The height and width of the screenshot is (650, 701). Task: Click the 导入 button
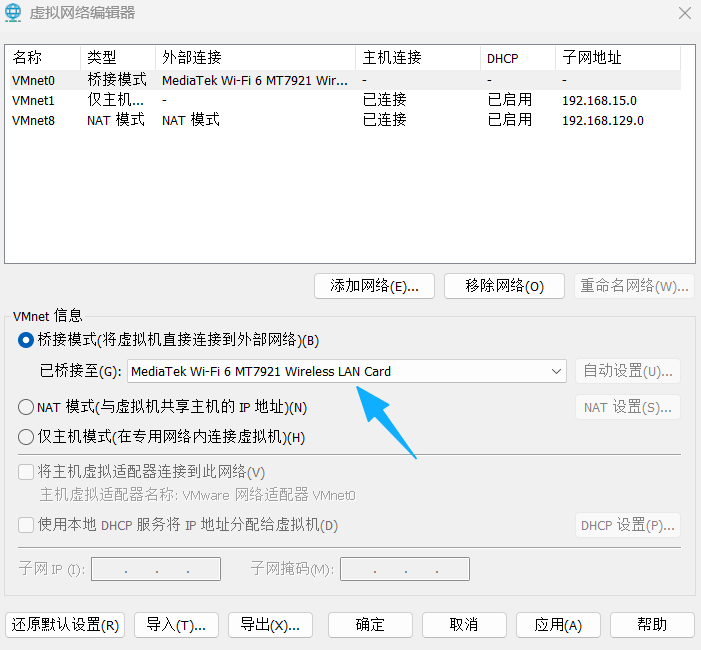pyautogui.click(x=175, y=625)
